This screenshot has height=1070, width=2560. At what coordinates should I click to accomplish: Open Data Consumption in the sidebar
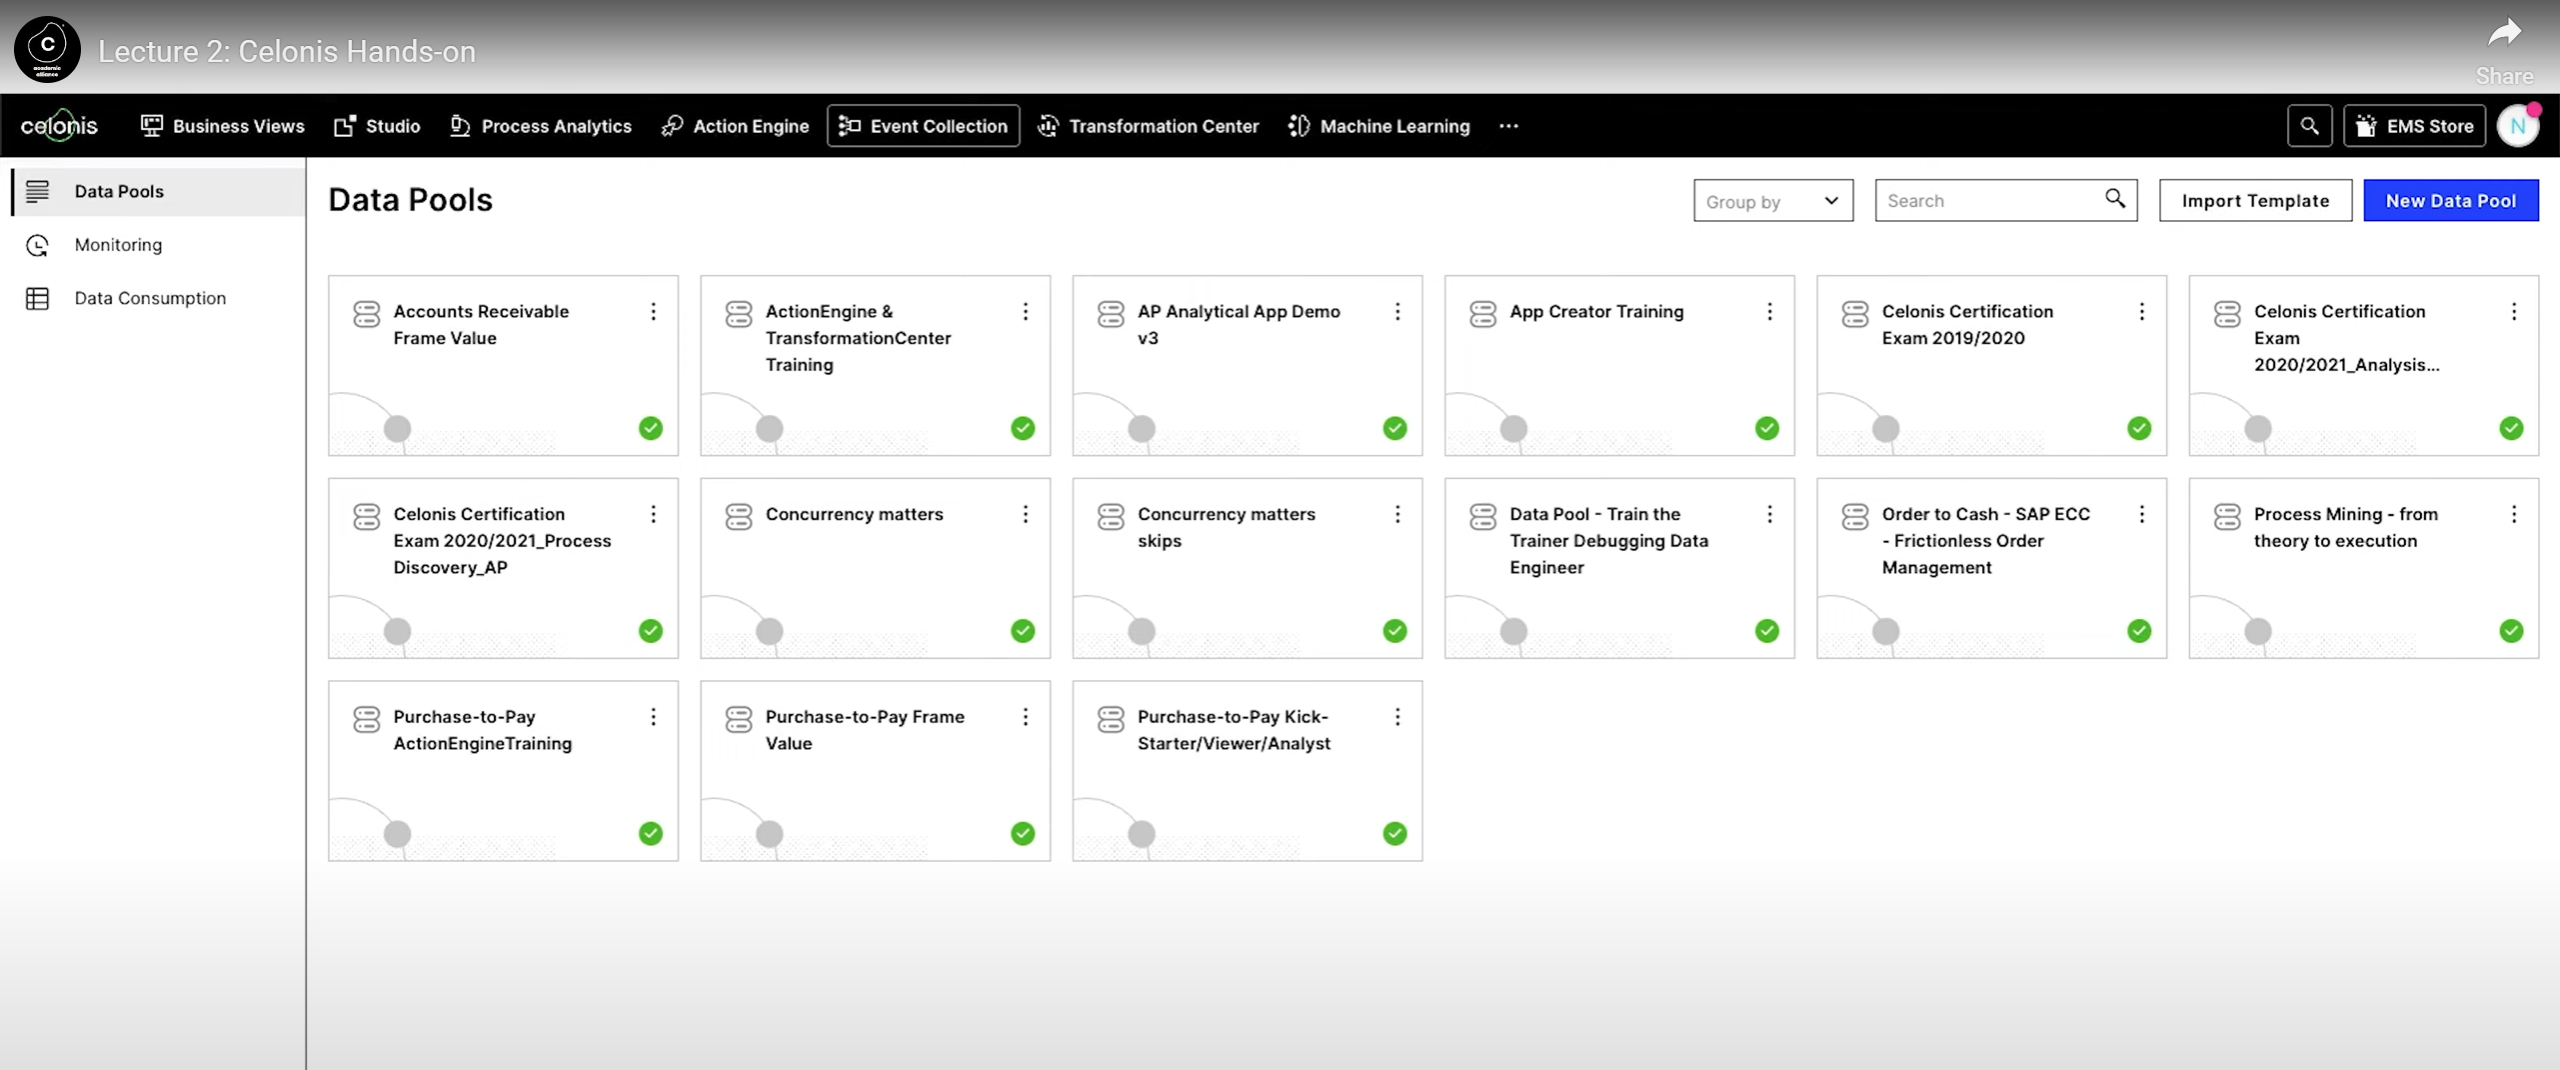pyautogui.click(x=158, y=298)
